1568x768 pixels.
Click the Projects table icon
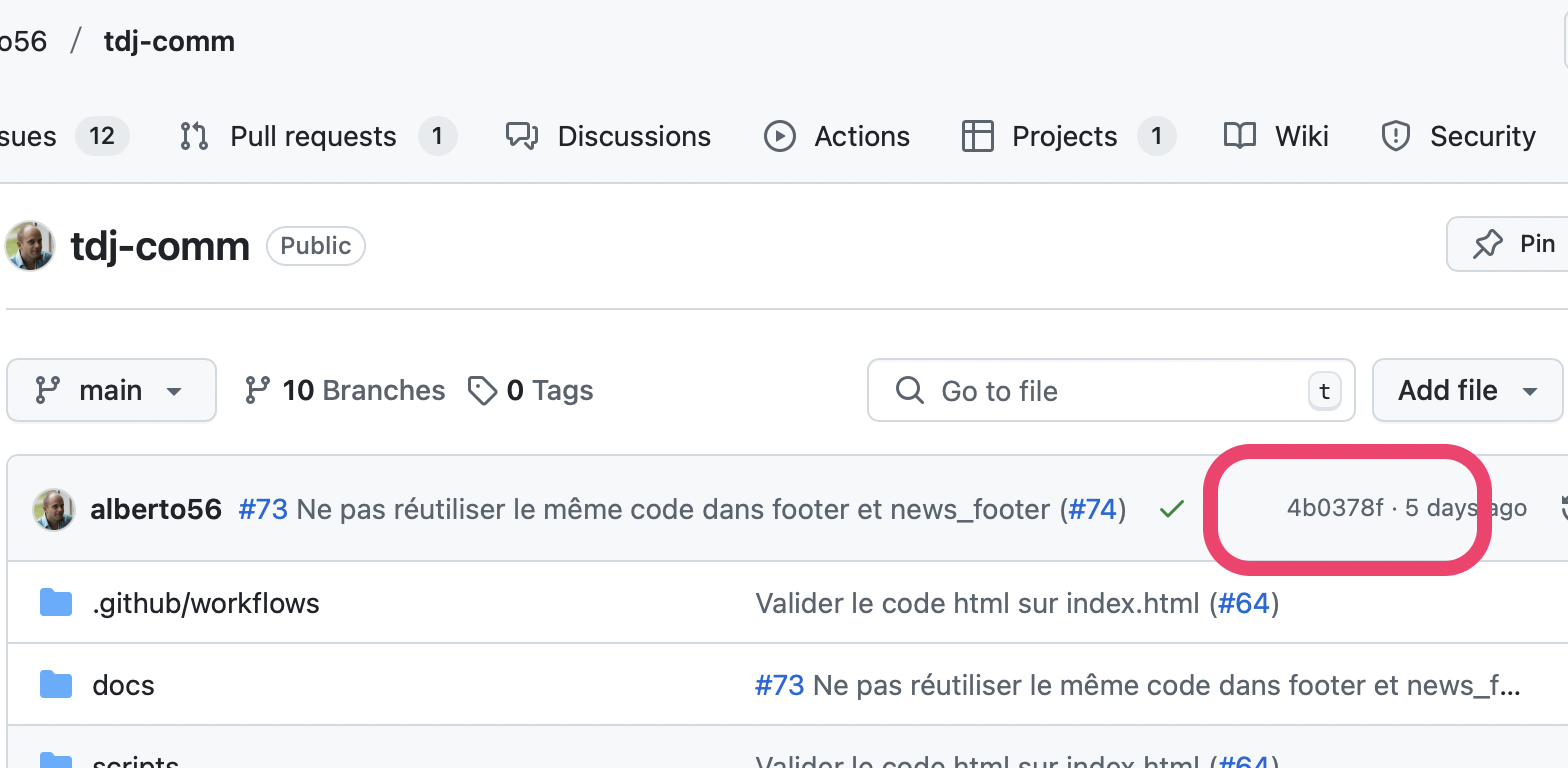(977, 136)
